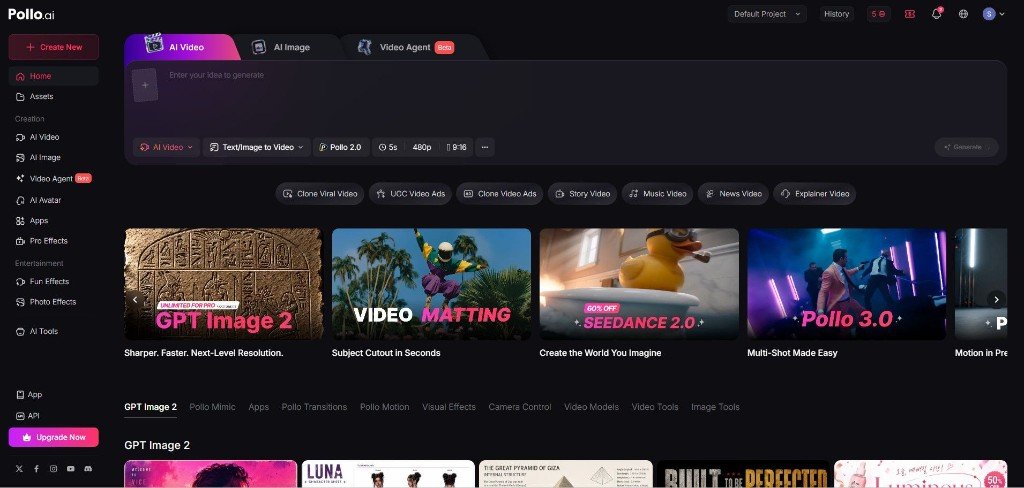This screenshot has height=488, width=1024.
Task: Choose the Story Video chip
Action: tap(583, 194)
